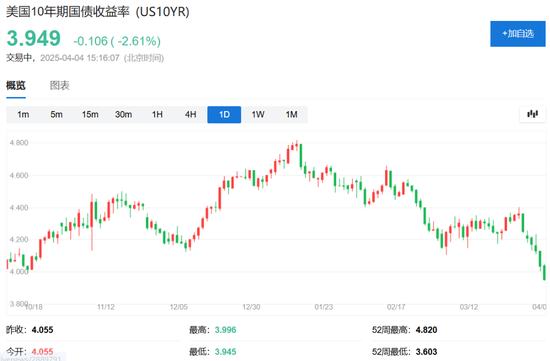
Task: Click the 02/17 date axis label
Action: (396, 307)
